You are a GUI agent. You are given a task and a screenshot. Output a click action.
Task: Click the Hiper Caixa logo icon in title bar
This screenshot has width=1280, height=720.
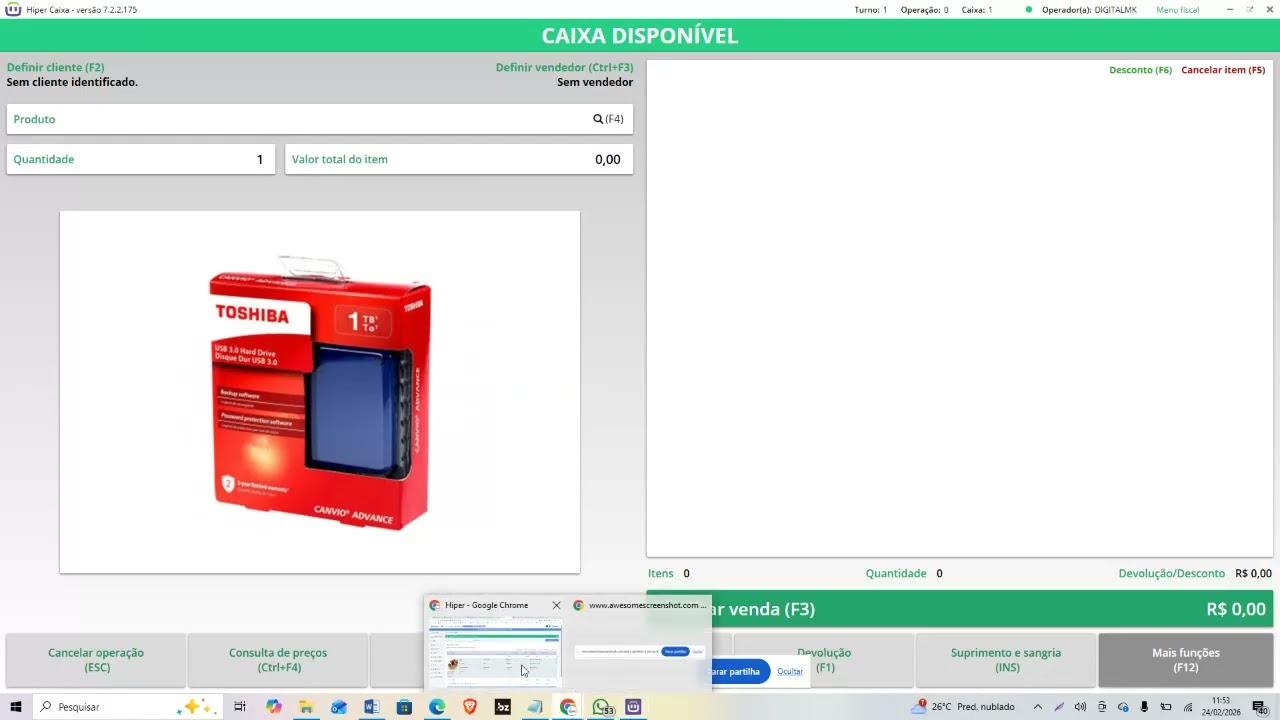pyautogui.click(x=13, y=9)
